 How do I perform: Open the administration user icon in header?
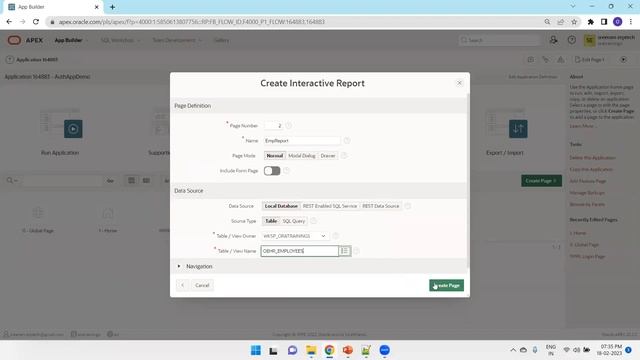coord(553,40)
